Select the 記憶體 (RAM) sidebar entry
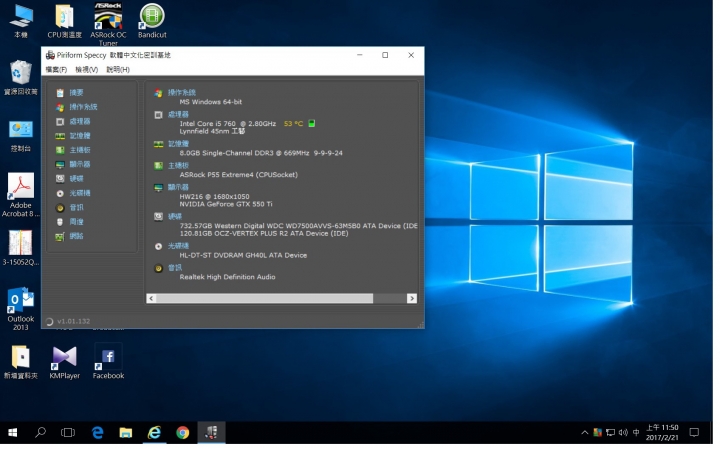Viewport: 720px width, 449px height. (x=73, y=136)
